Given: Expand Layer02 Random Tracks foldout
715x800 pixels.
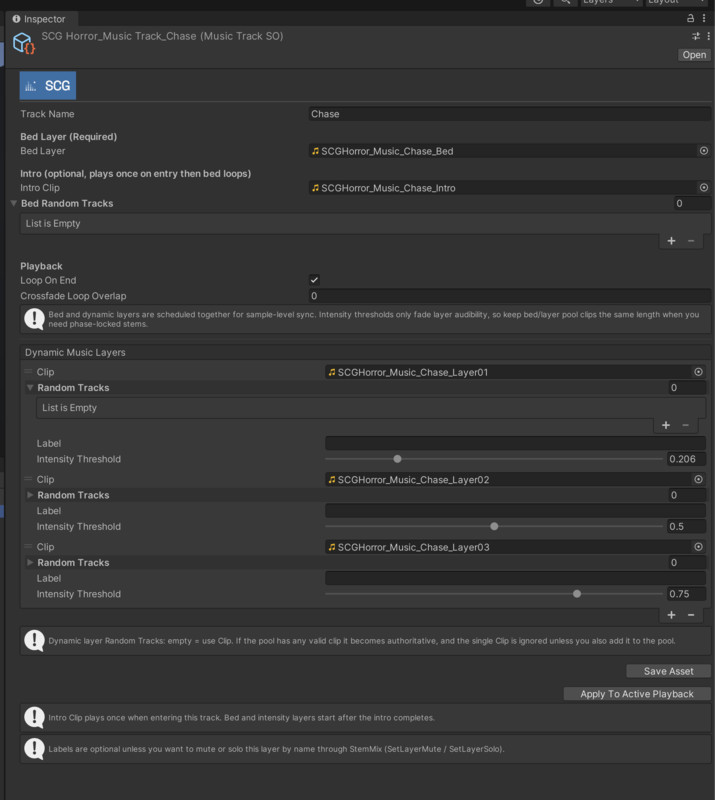Looking at the screenshot, I should tap(30, 495).
